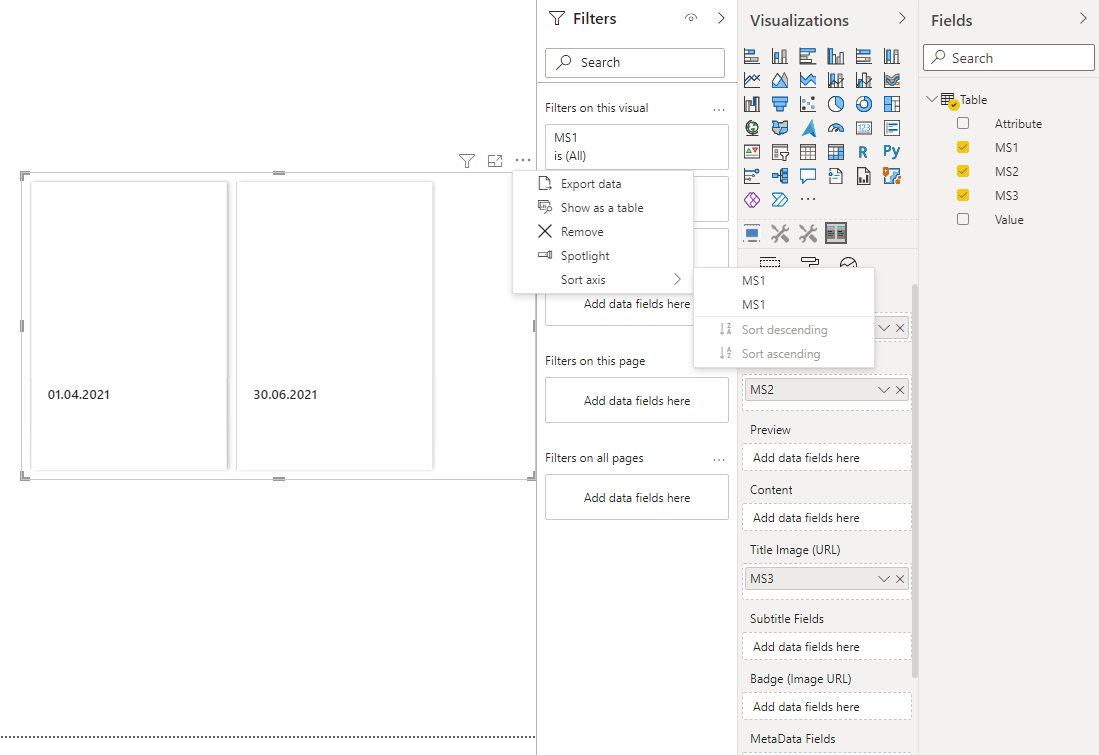Select Spotlight from the context menu

click(603, 256)
